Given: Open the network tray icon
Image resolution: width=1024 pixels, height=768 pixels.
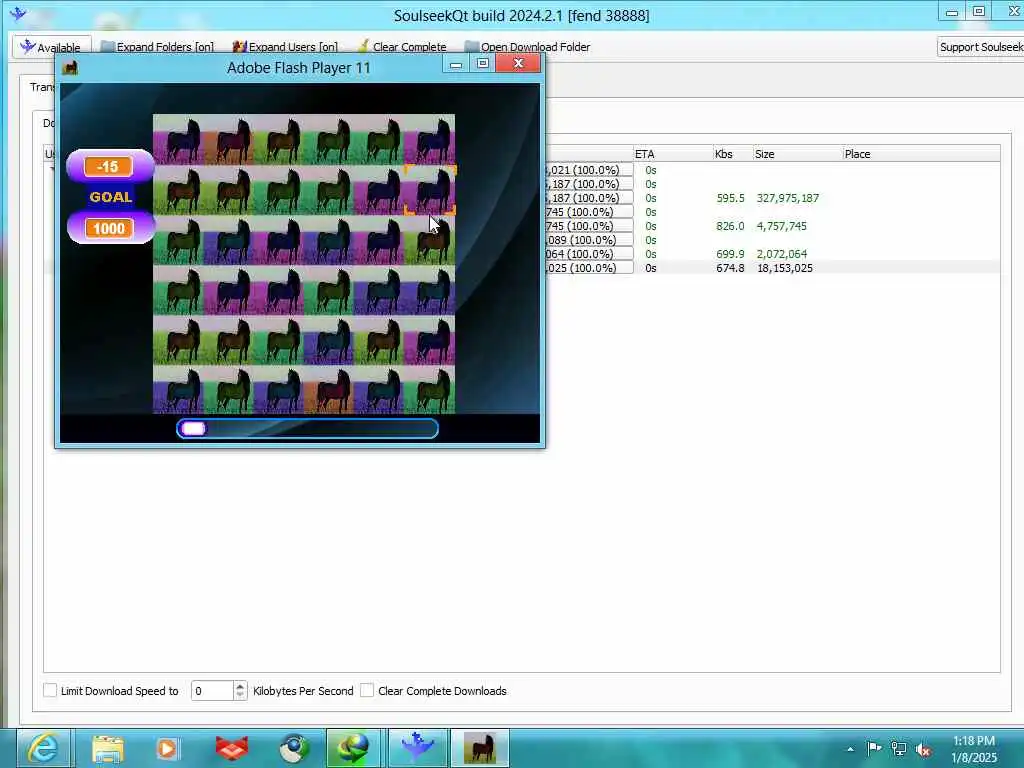Looking at the screenshot, I should click(899, 749).
